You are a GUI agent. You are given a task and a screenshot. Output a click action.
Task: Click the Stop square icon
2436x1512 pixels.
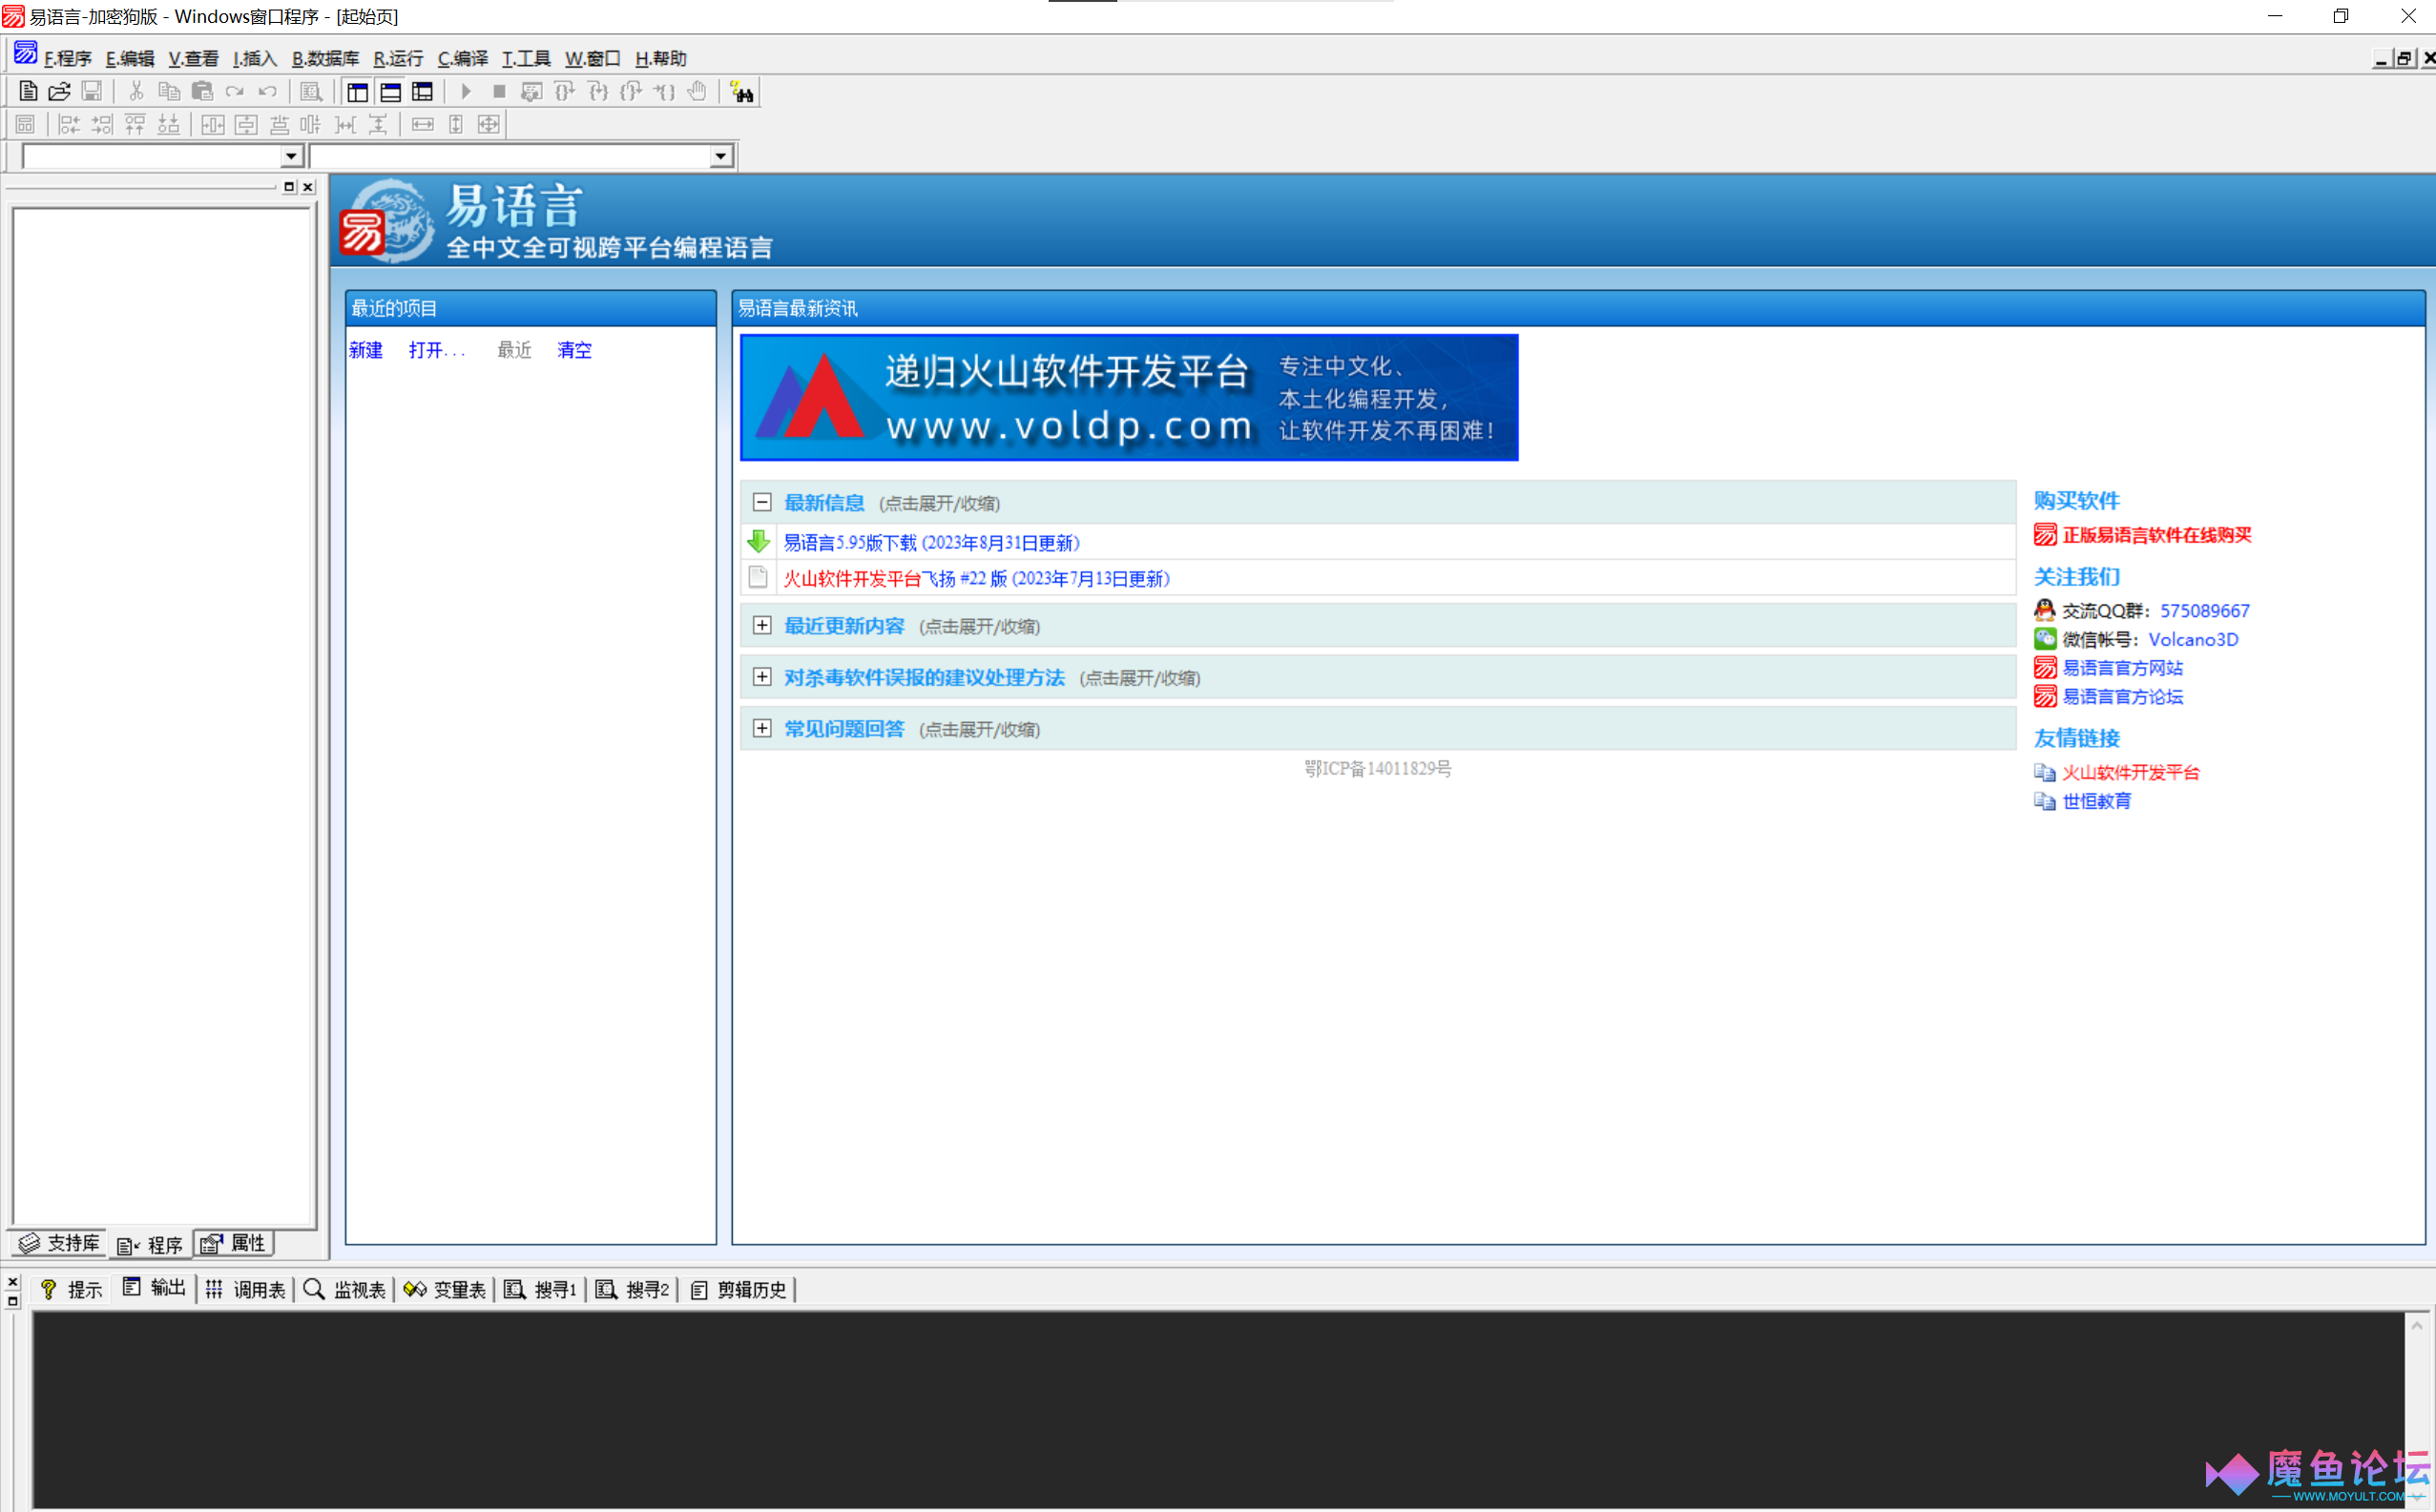tap(499, 92)
